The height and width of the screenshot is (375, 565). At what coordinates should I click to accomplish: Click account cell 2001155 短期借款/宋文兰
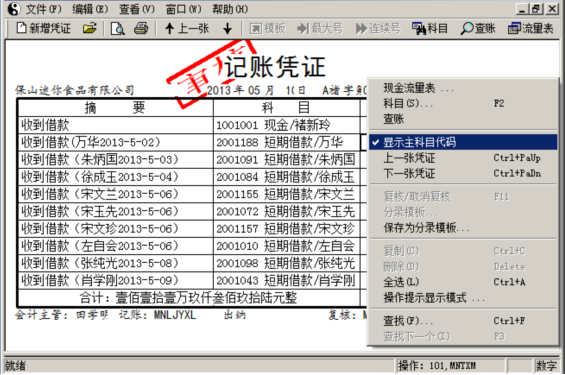coord(287,194)
